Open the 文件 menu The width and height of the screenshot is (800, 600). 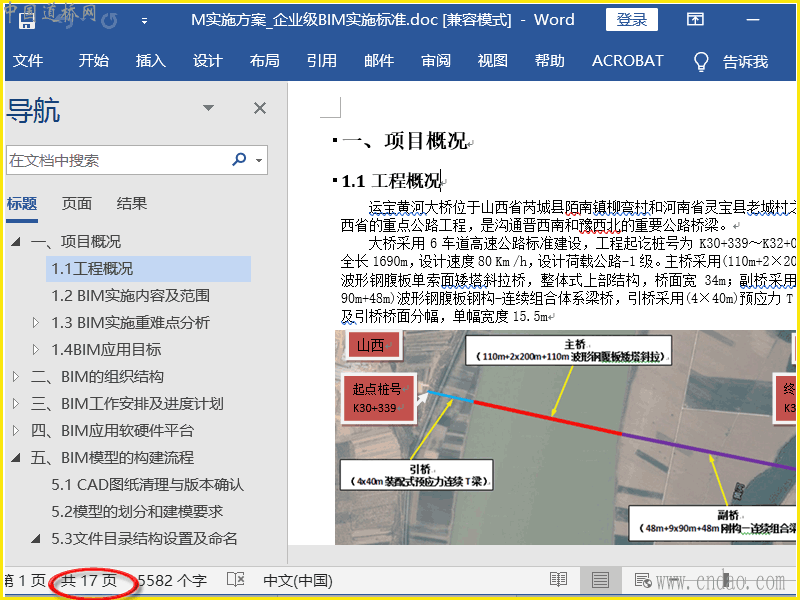pyautogui.click(x=28, y=61)
